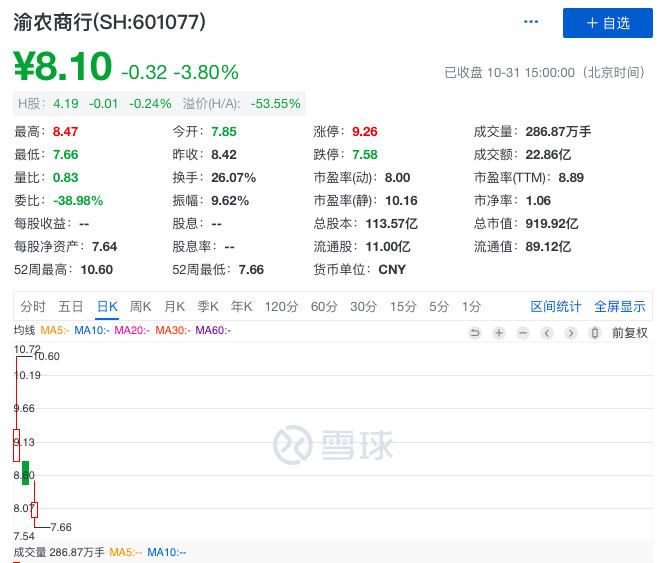Viewport: 663px width, 563px height.
Task: Click the 雪球 watermark logo on chart
Action: 333,445
